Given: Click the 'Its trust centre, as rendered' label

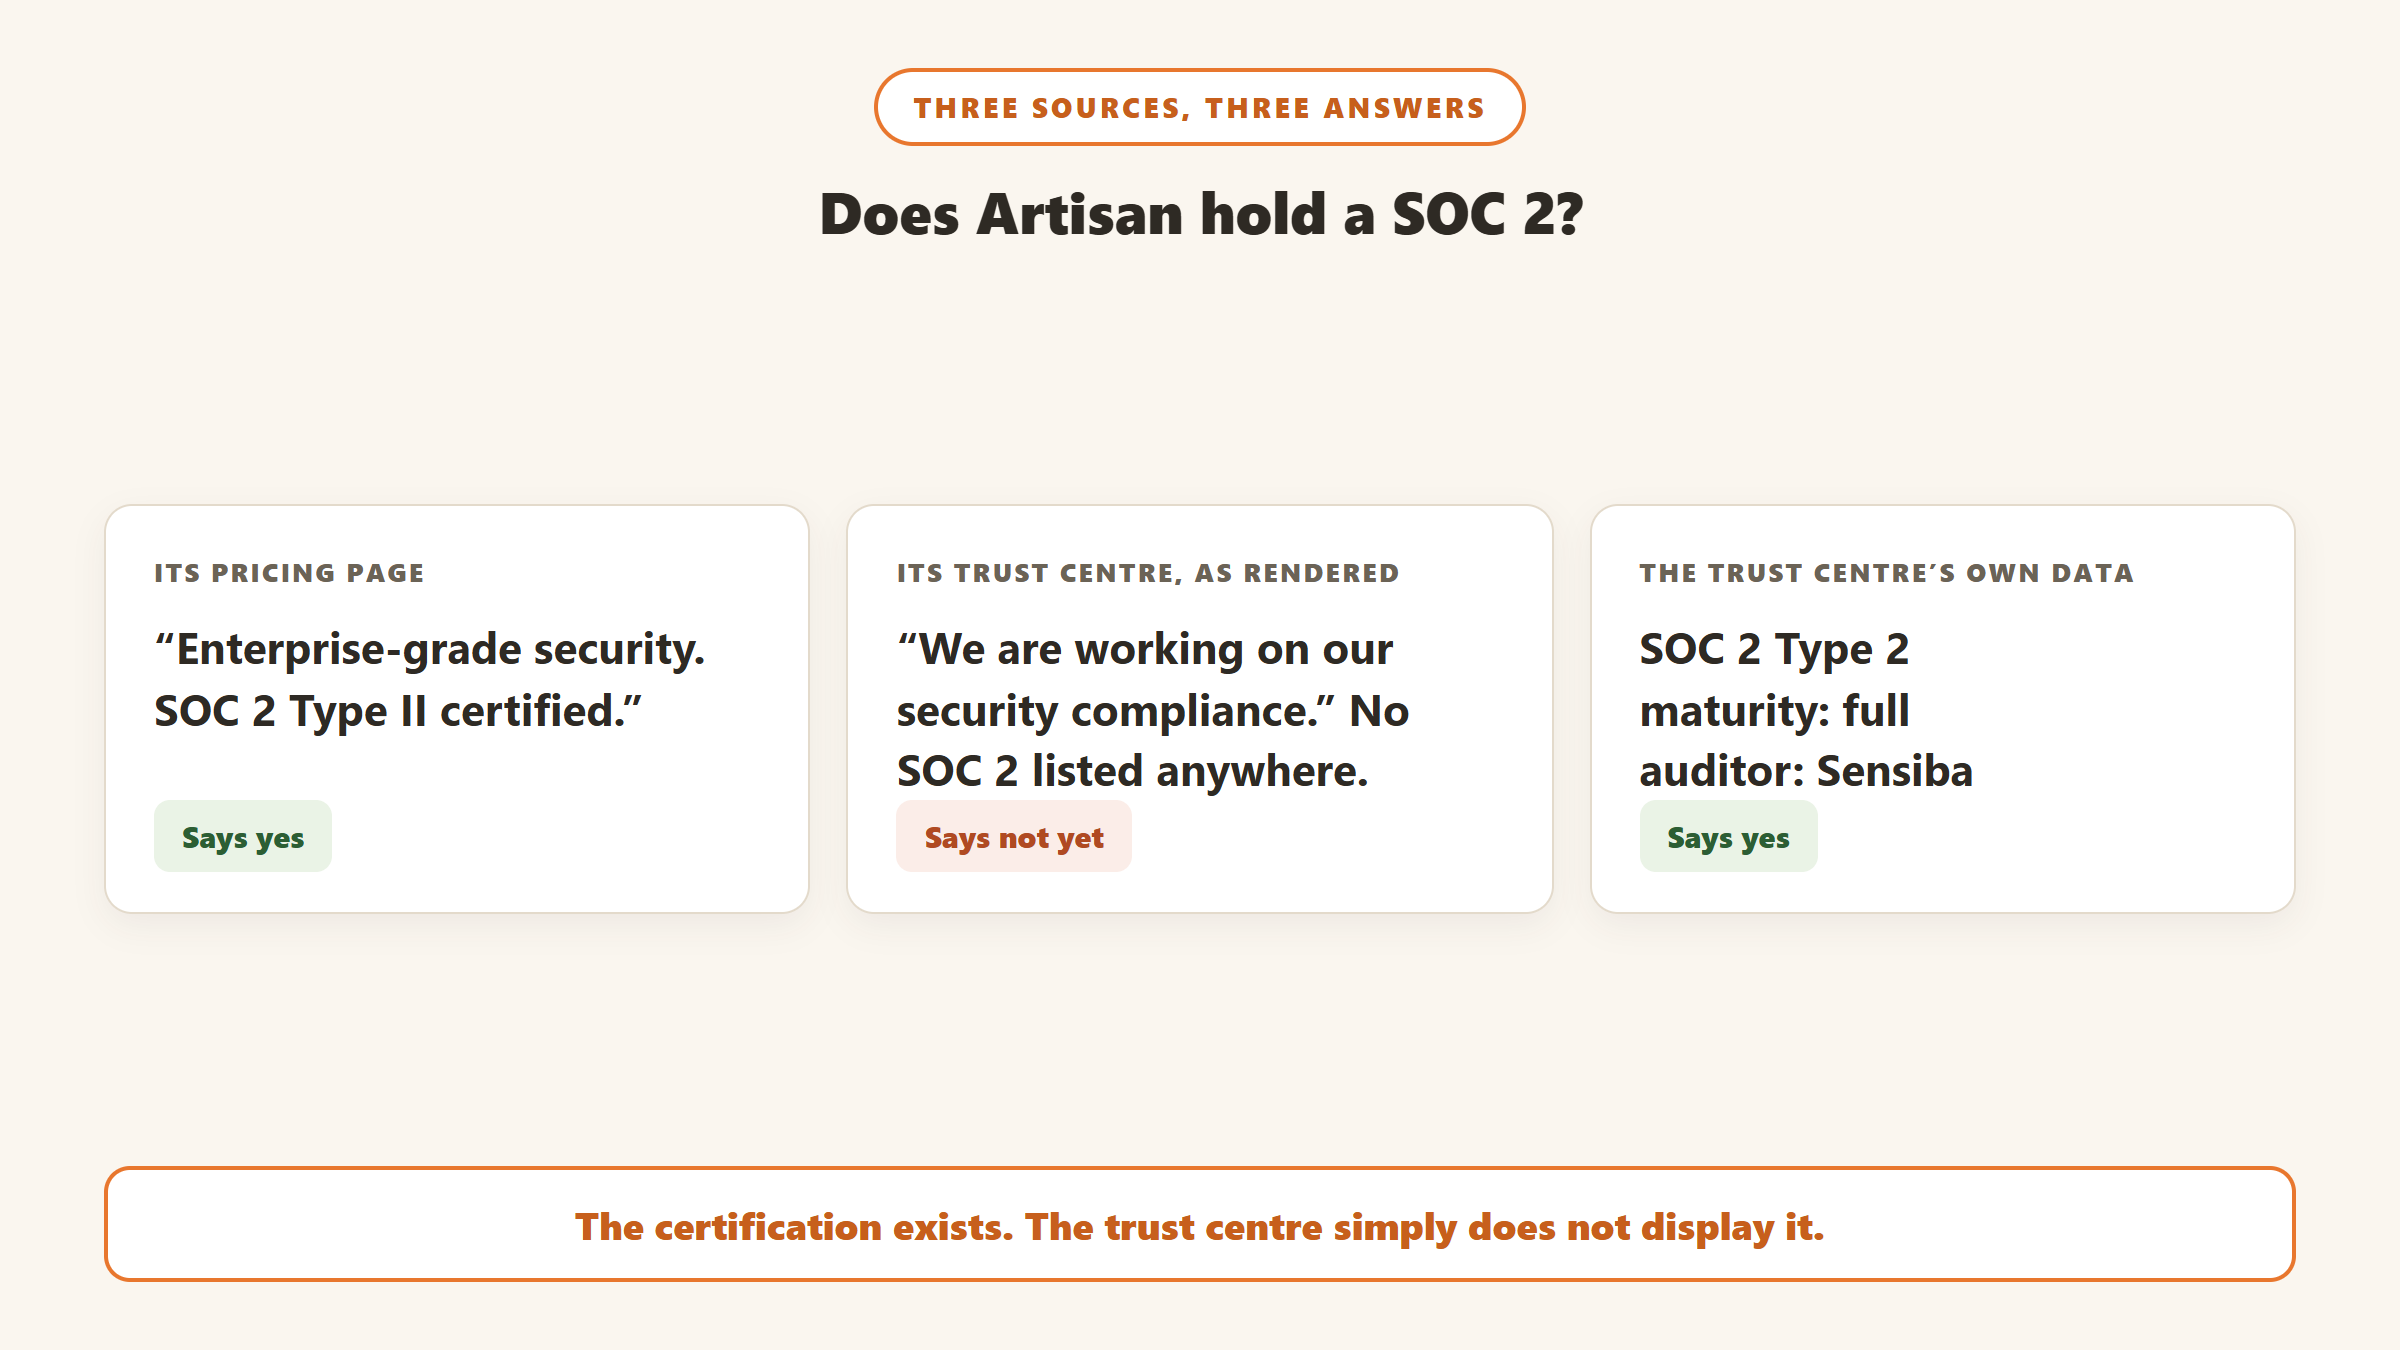Looking at the screenshot, I should click(1148, 573).
